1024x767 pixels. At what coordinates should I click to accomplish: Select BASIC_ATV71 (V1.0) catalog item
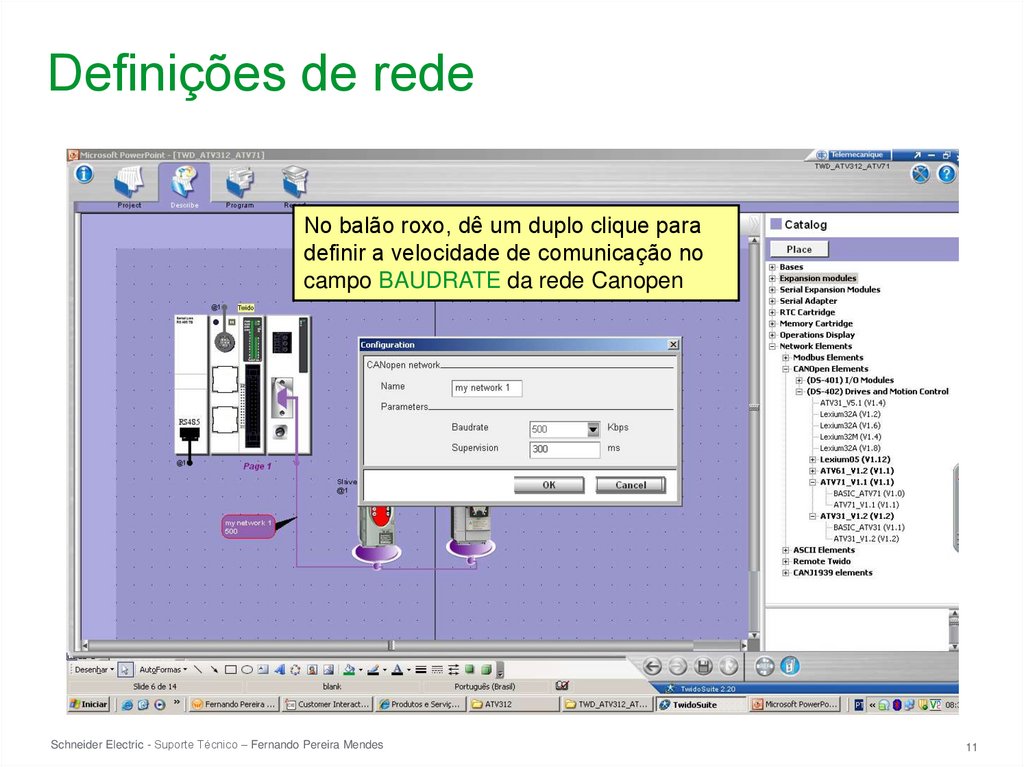[x=869, y=493]
